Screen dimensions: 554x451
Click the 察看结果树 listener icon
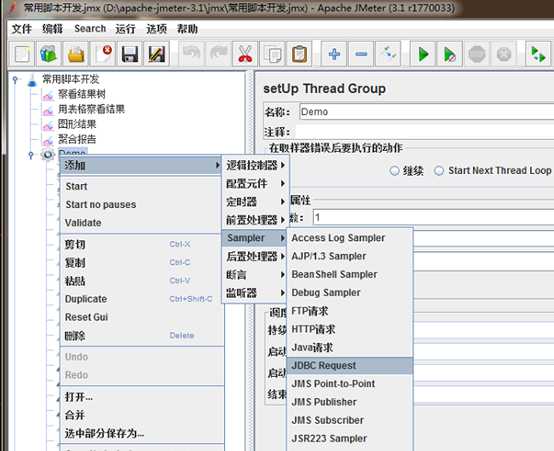(48, 95)
